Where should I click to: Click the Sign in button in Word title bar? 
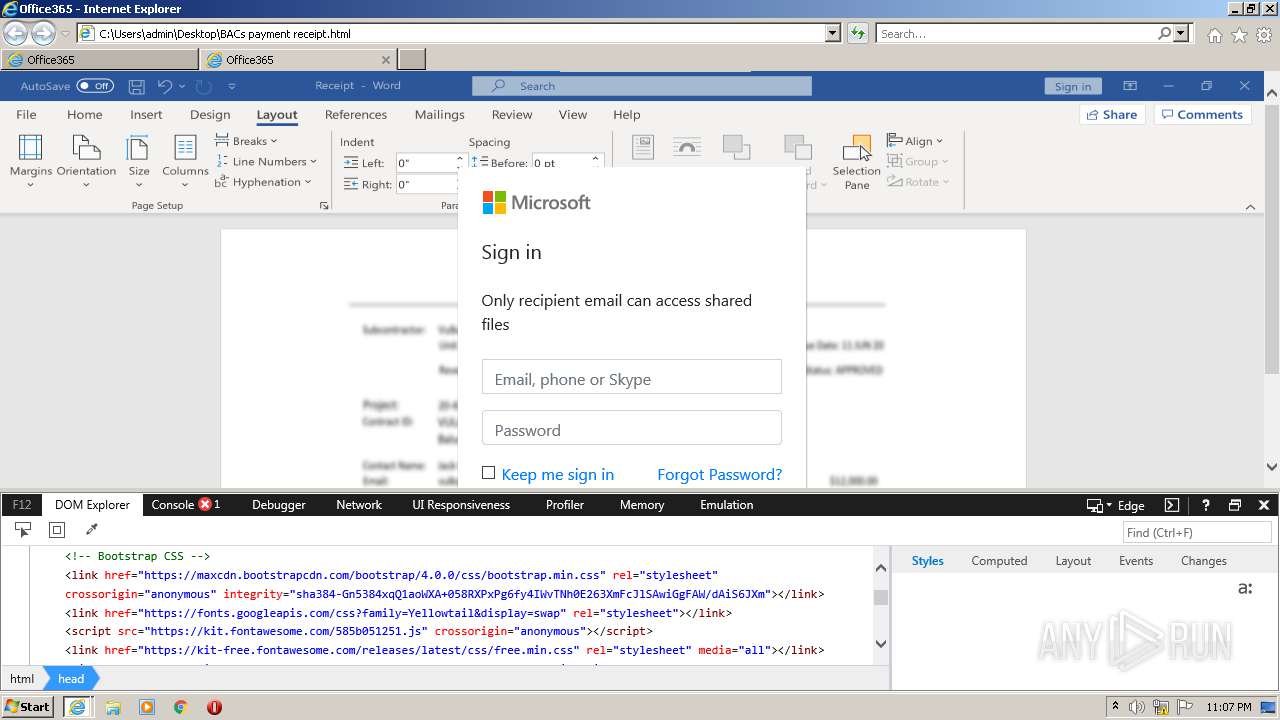[1073, 86]
